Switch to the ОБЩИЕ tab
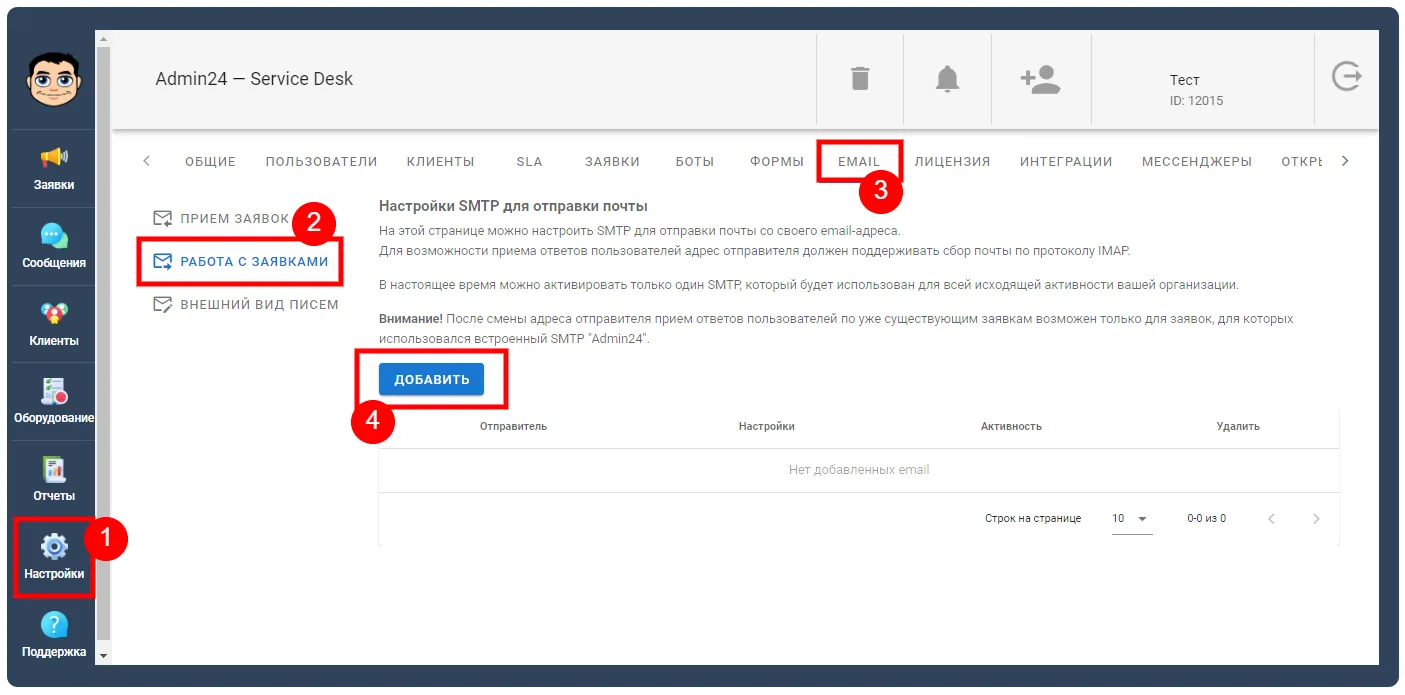 [x=210, y=161]
